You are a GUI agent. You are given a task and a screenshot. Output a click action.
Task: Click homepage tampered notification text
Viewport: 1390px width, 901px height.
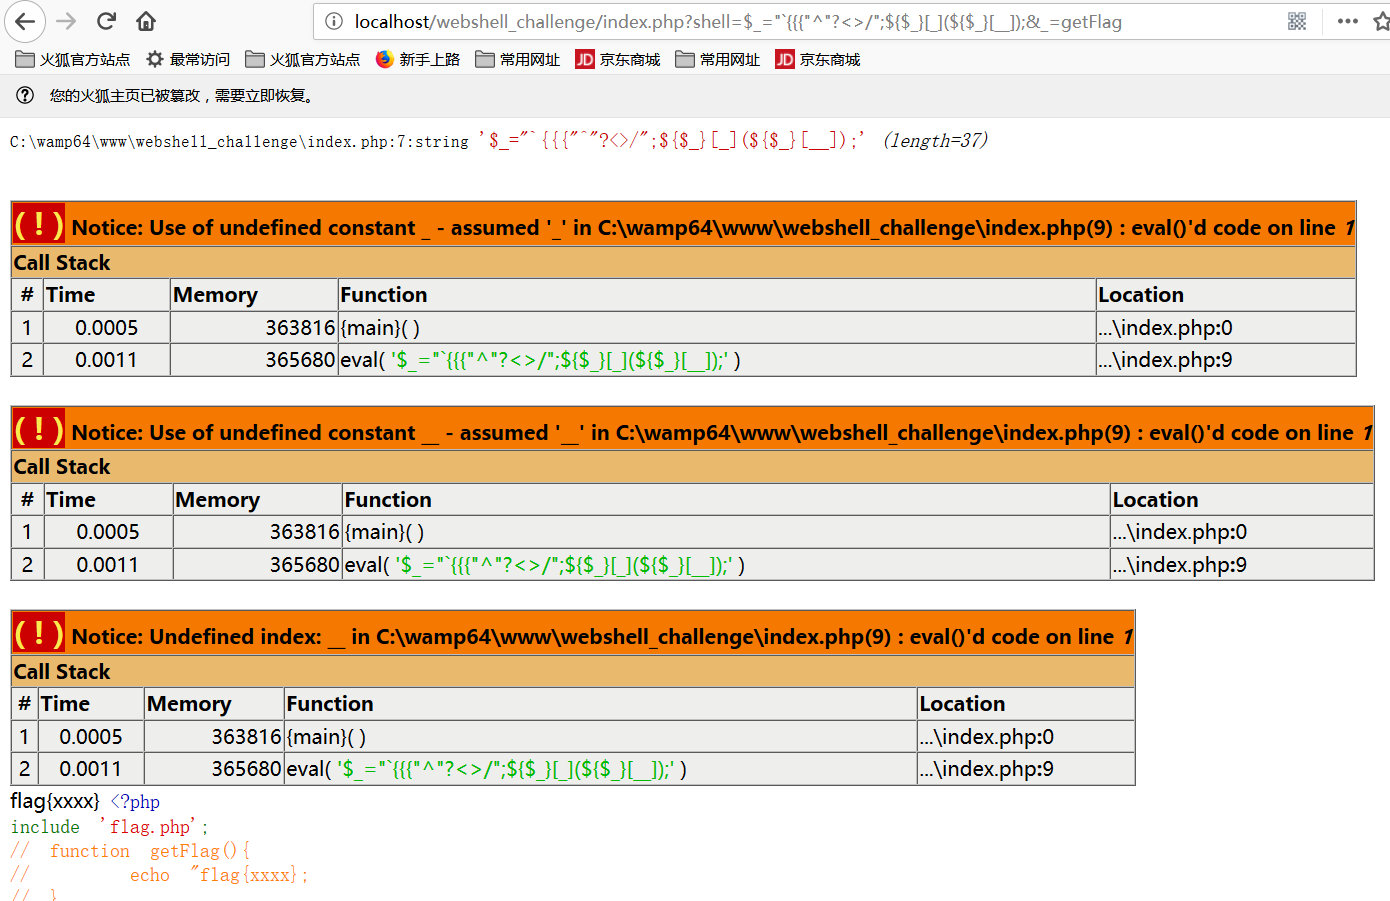point(183,96)
